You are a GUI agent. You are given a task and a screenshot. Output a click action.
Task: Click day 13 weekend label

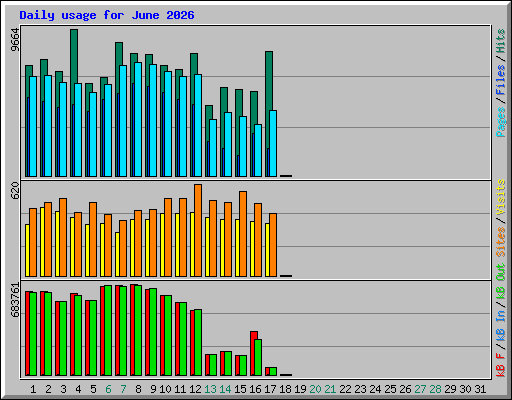[x=210, y=389]
